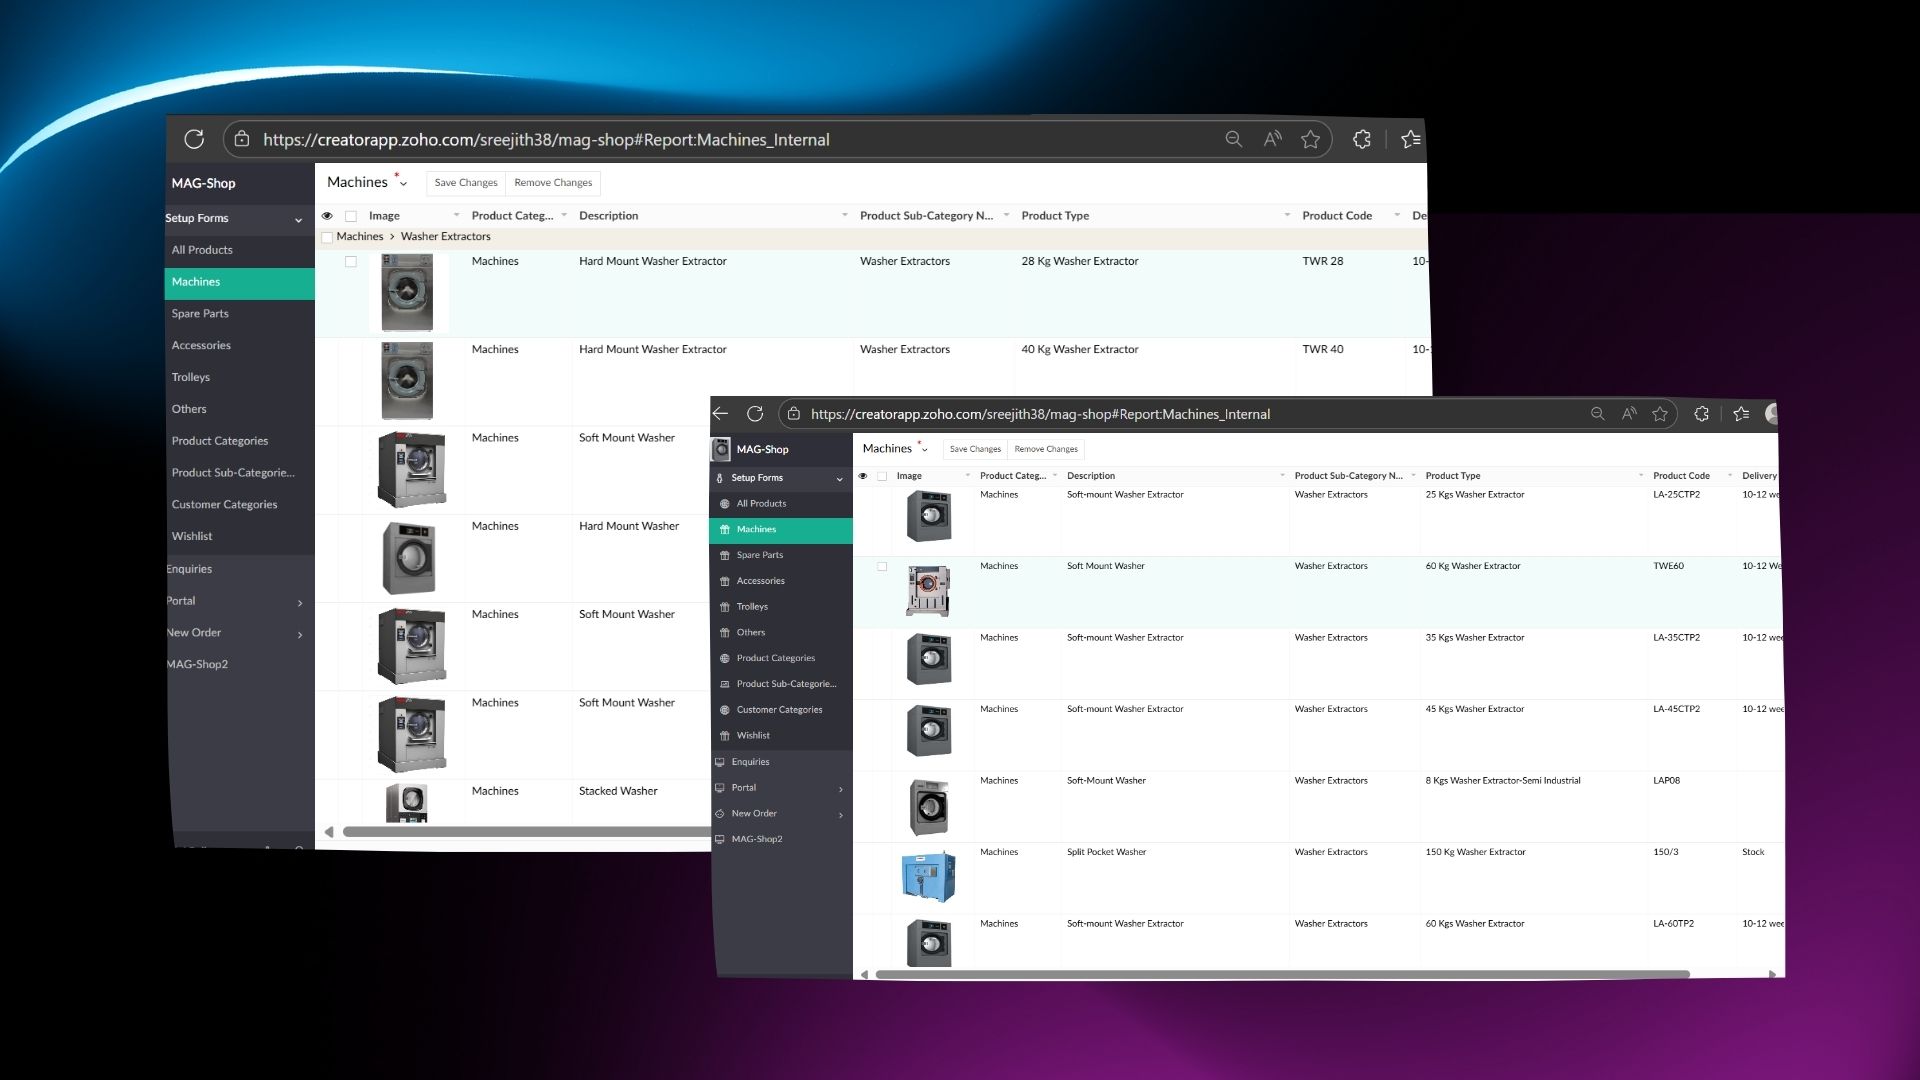Select Trolleys in the rear window sidebar
The height and width of the screenshot is (1080, 1920).
pos(191,377)
